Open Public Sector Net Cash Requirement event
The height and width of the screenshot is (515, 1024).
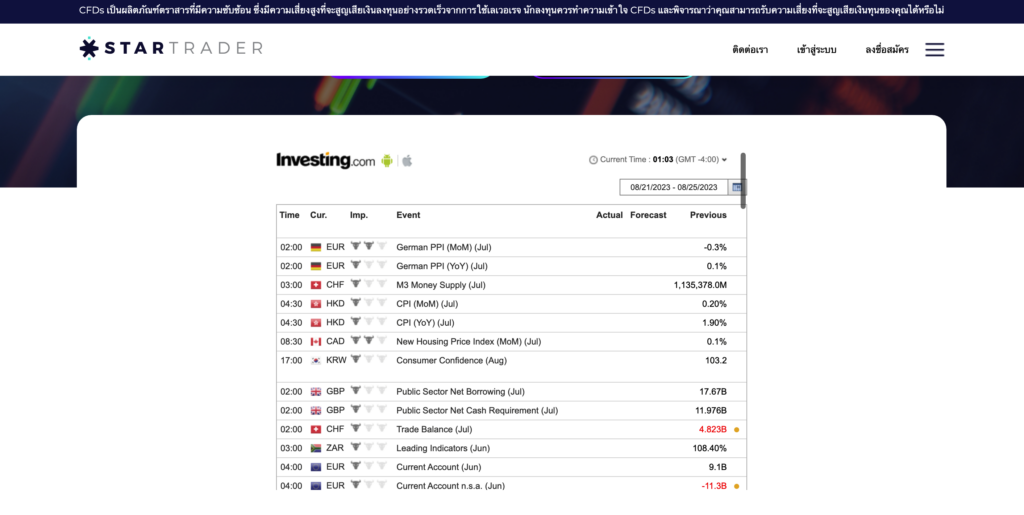[477, 411]
